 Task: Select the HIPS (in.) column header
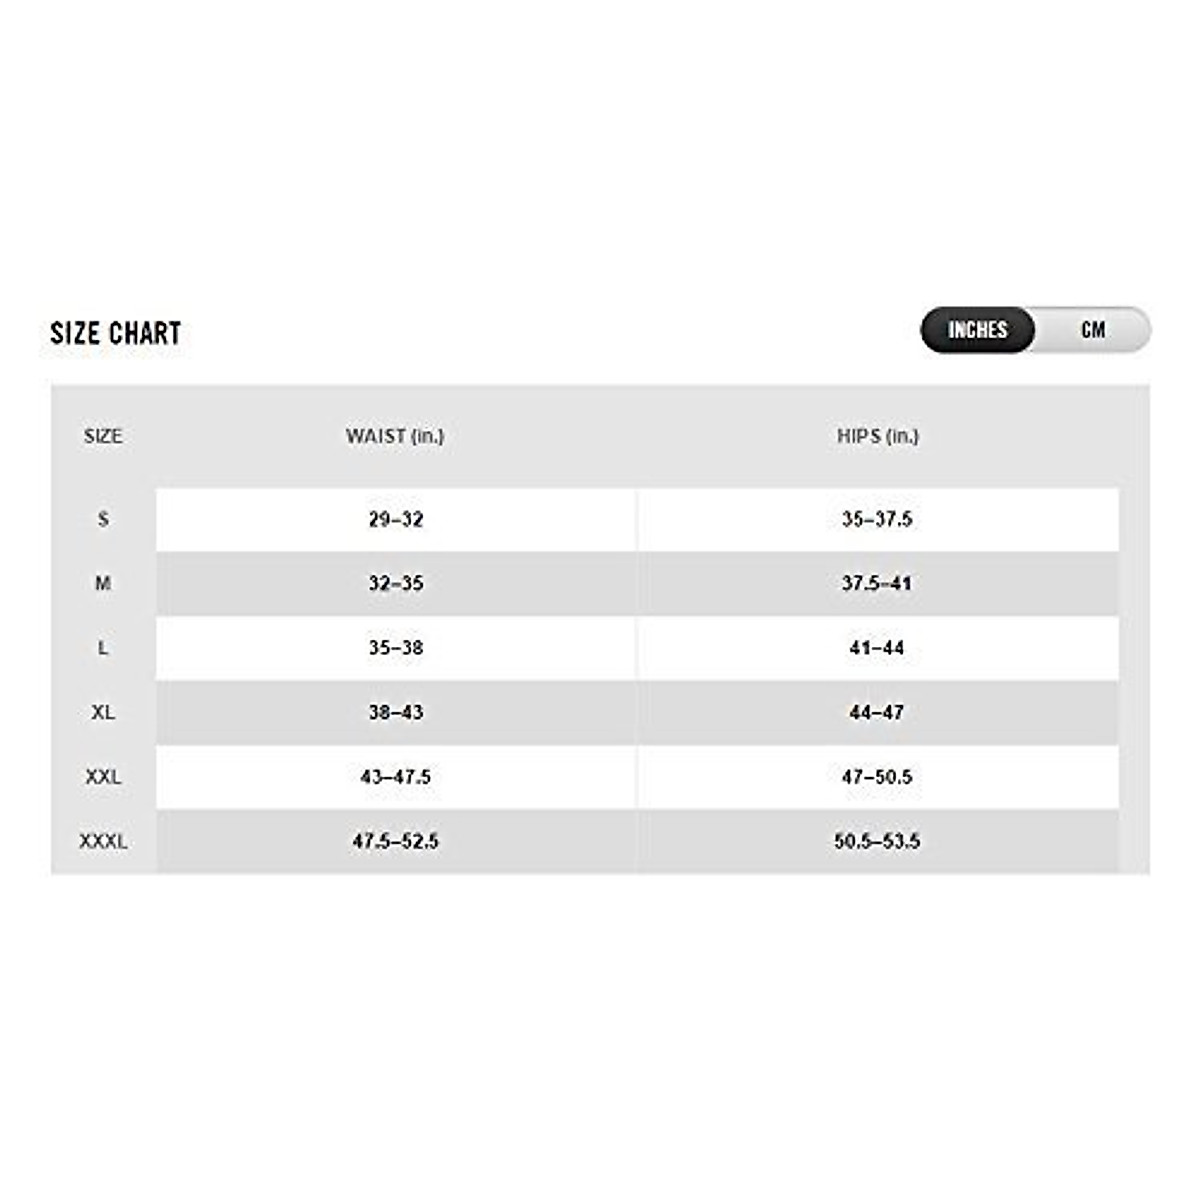(877, 436)
